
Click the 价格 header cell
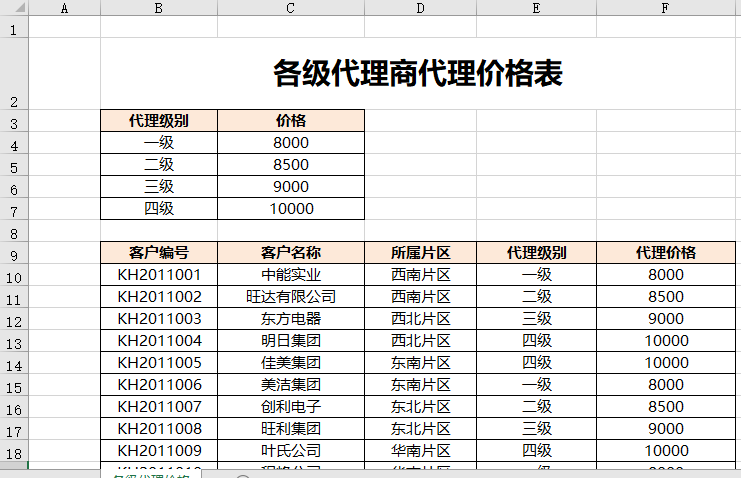tap(291, 121)
